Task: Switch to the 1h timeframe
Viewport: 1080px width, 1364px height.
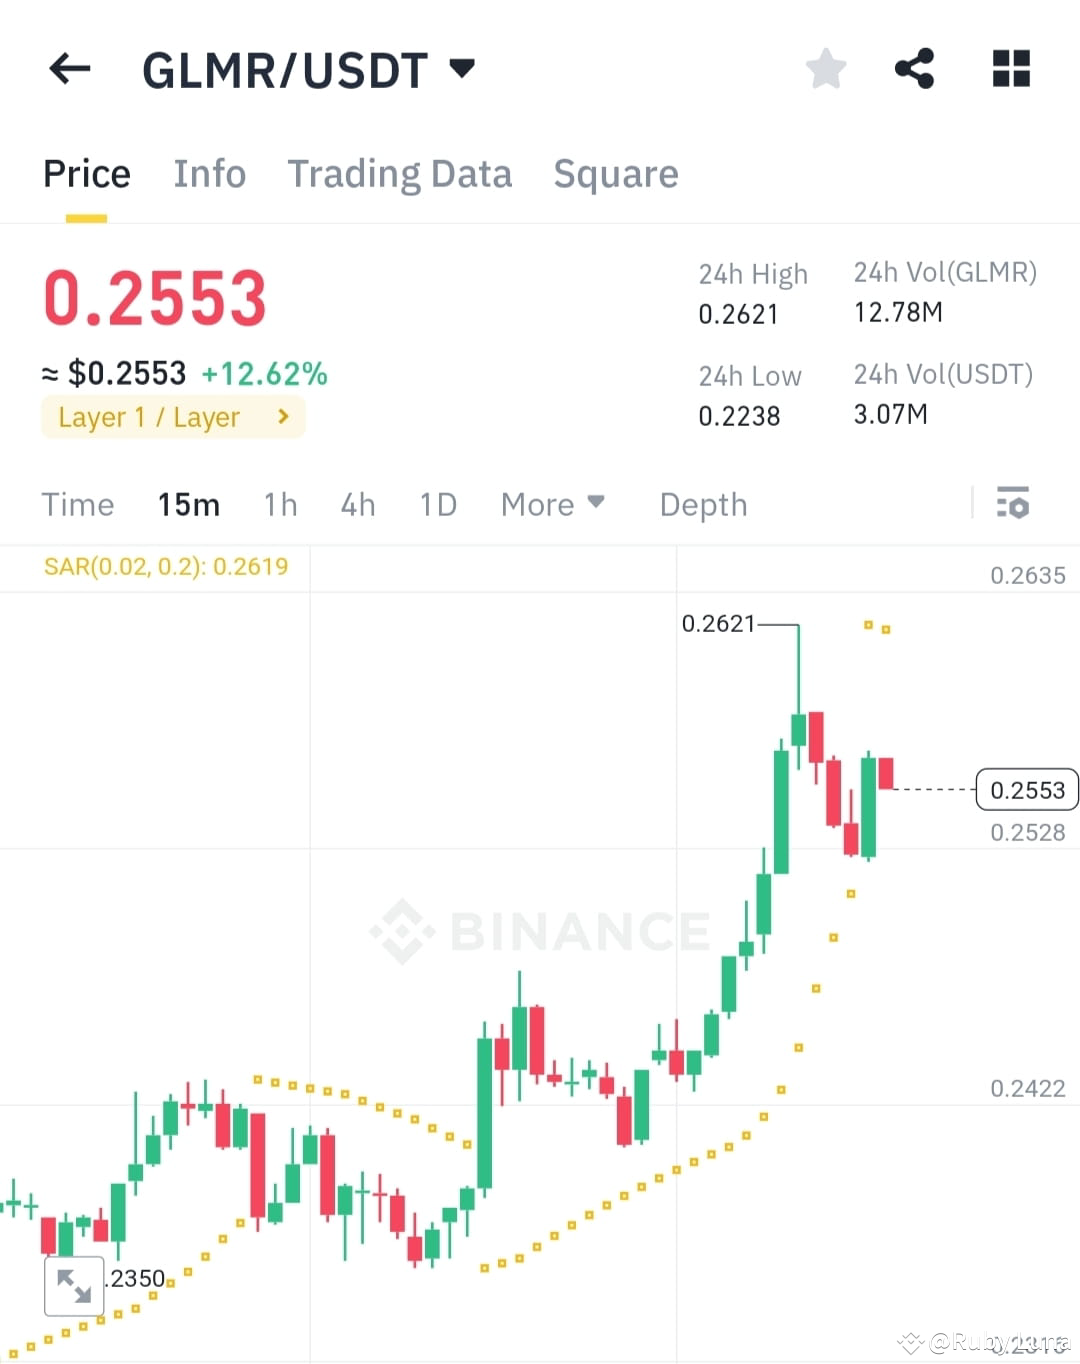Action: pos(280,505)
